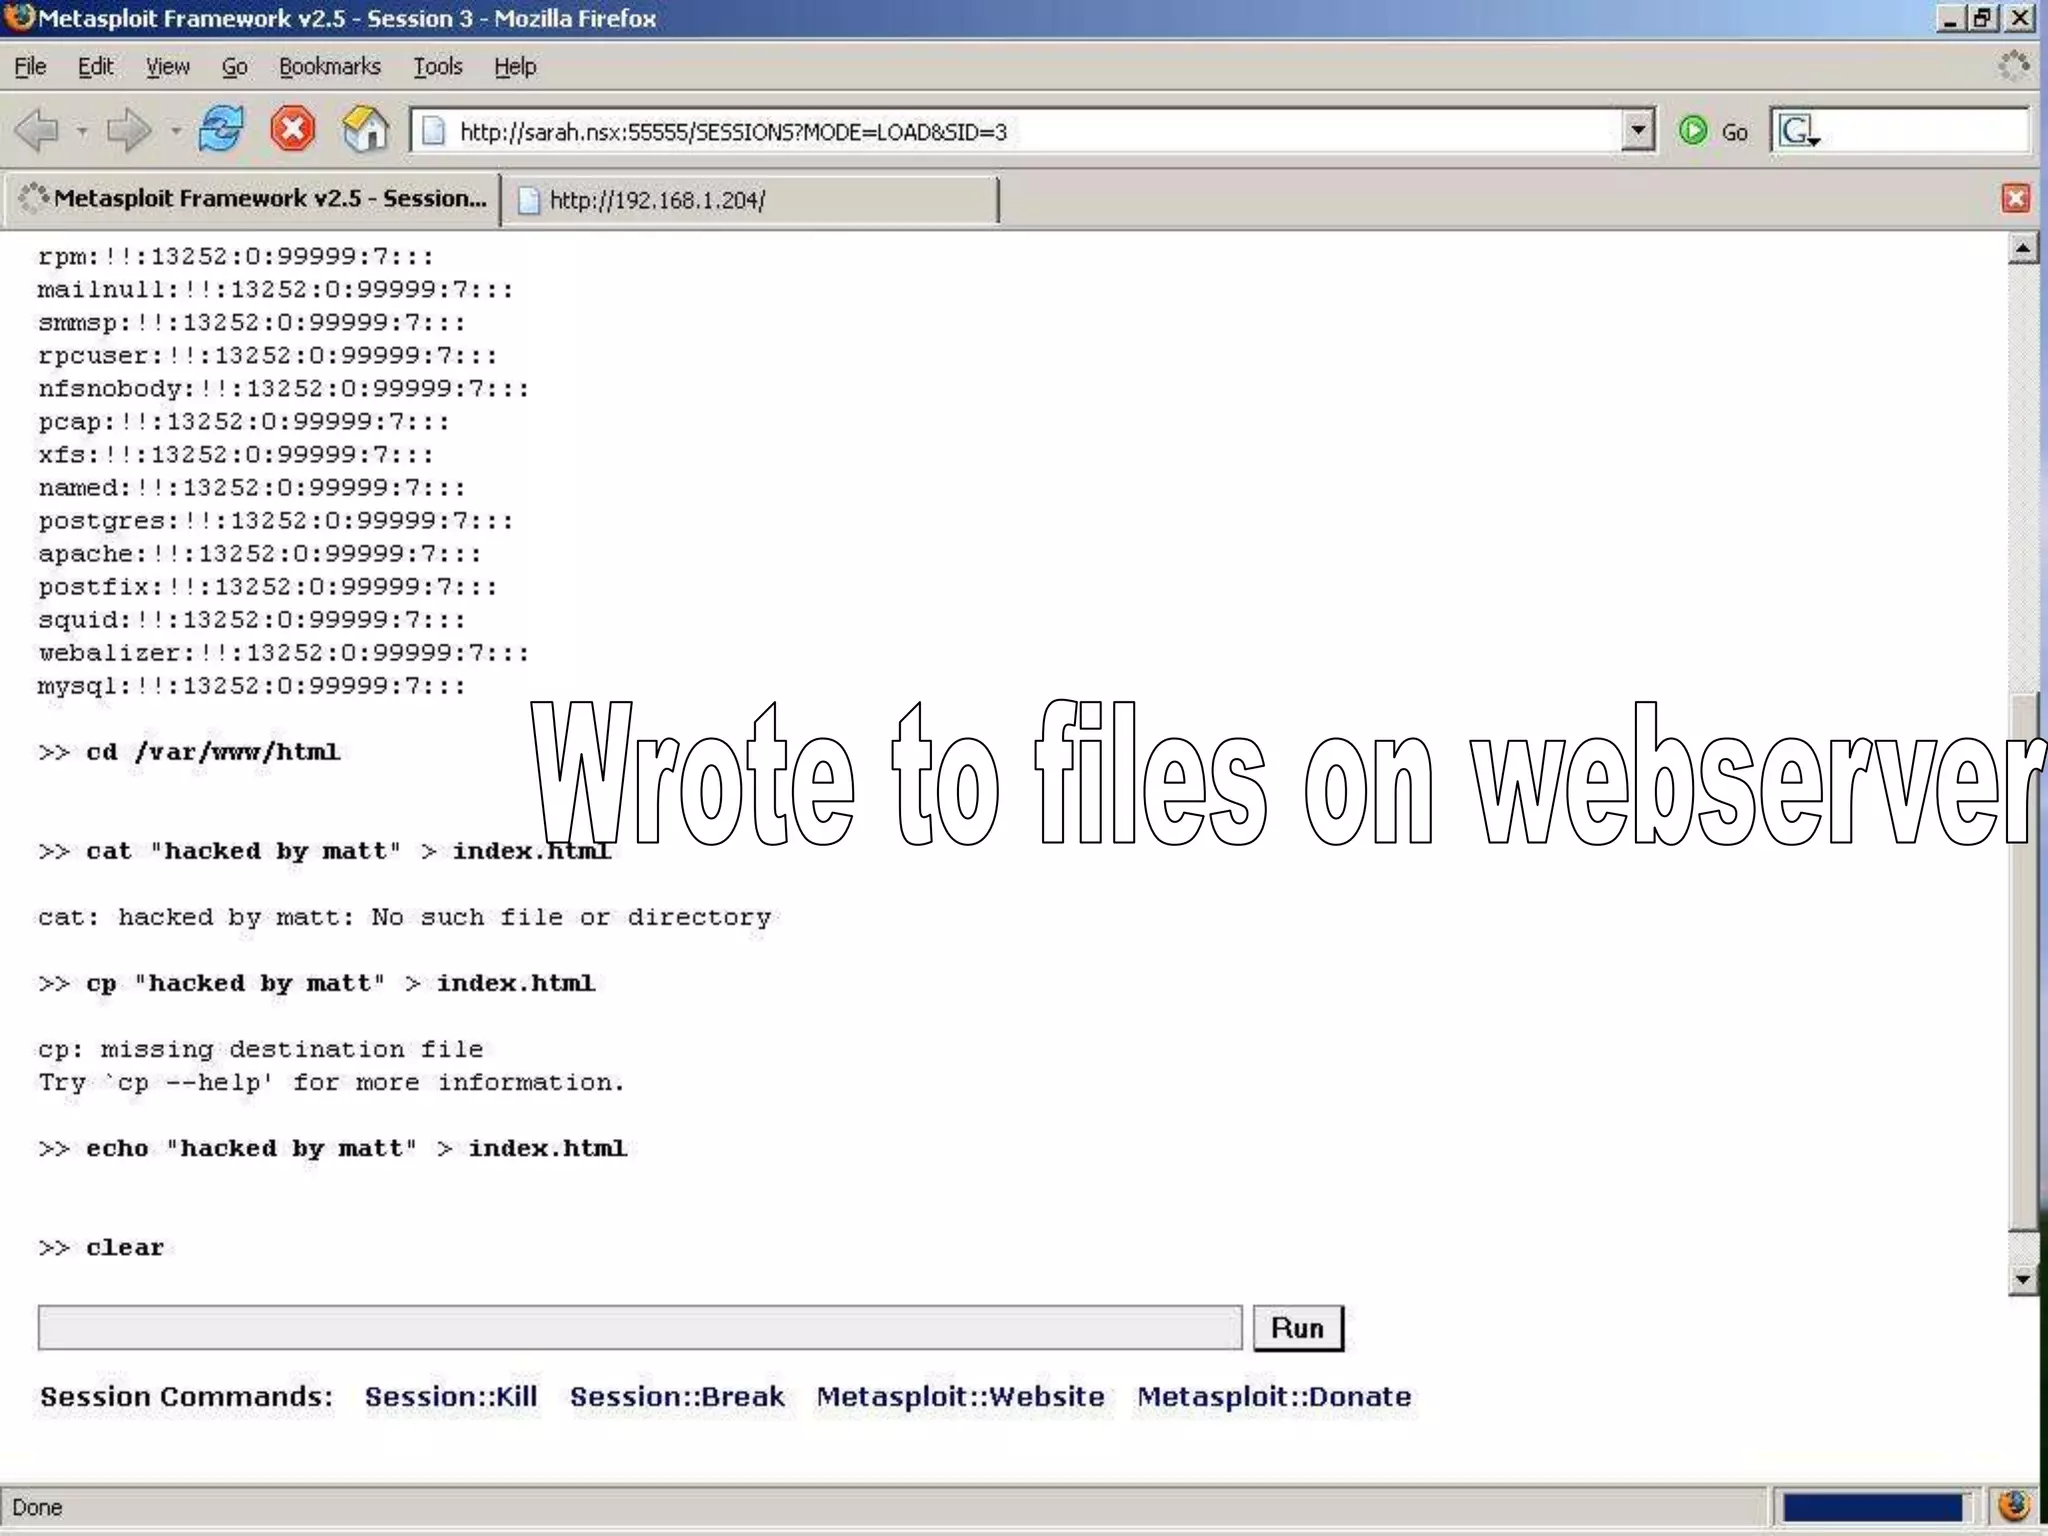Click the Metasploit::Donate link
This screenshot has width=2048, height=1536.
pyautogui.click(x=1273, y=1396)
